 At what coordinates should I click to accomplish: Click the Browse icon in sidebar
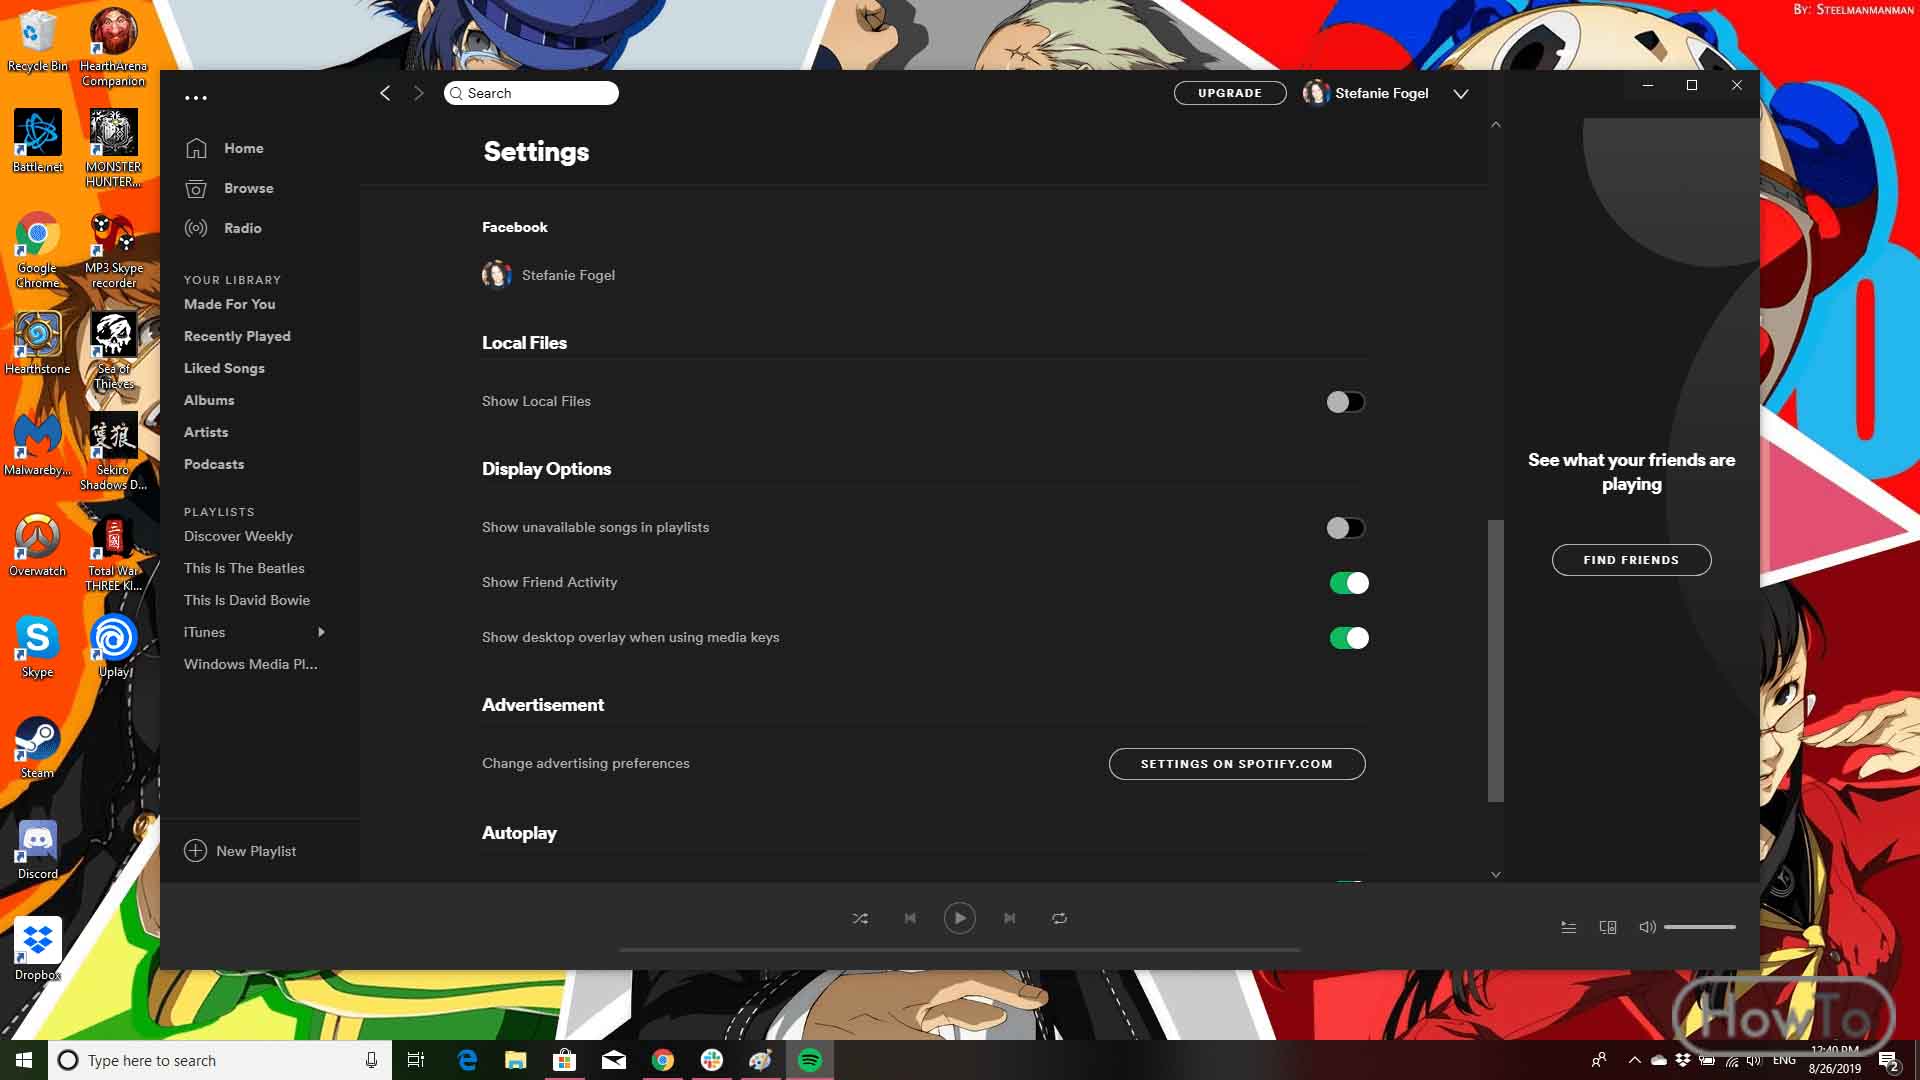[x=196, y=188]
